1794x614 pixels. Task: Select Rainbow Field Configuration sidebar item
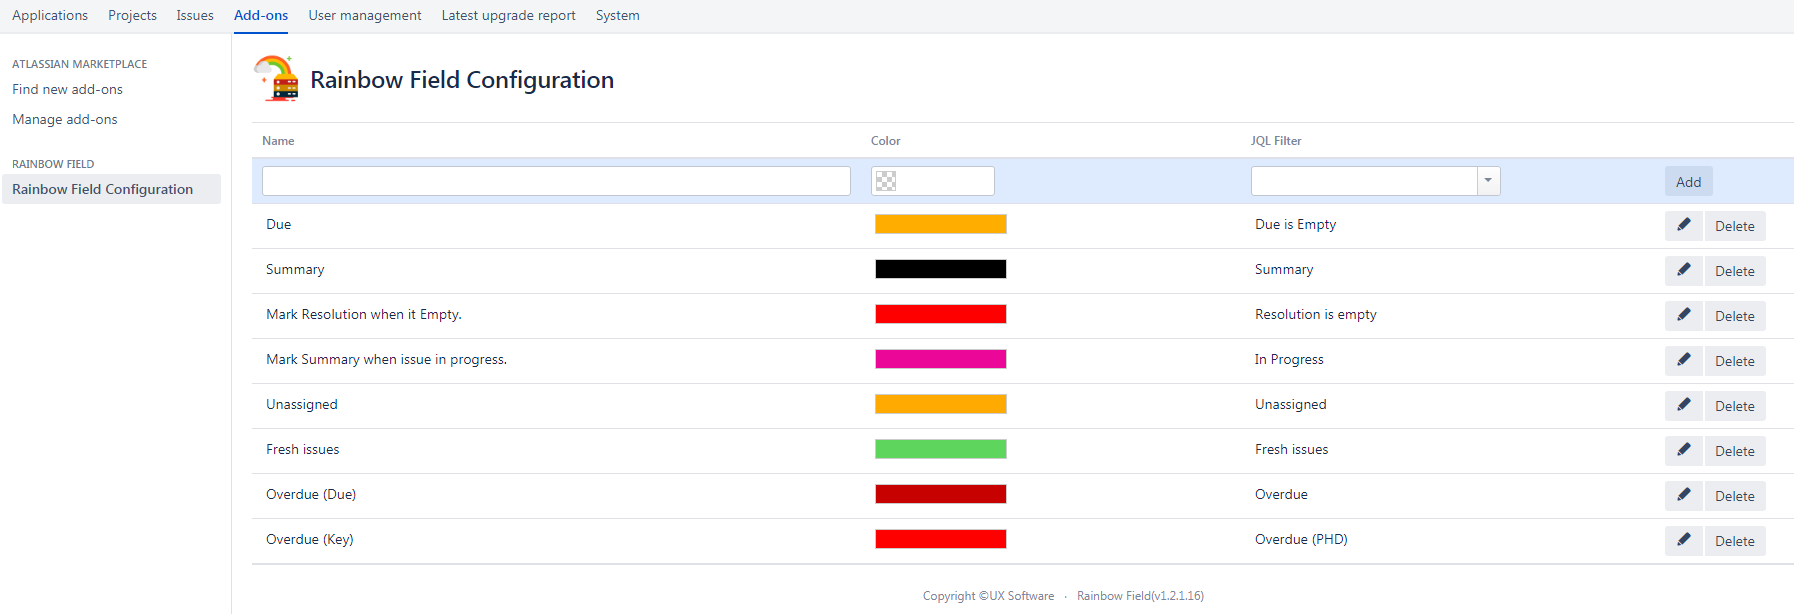coord(111,189)
